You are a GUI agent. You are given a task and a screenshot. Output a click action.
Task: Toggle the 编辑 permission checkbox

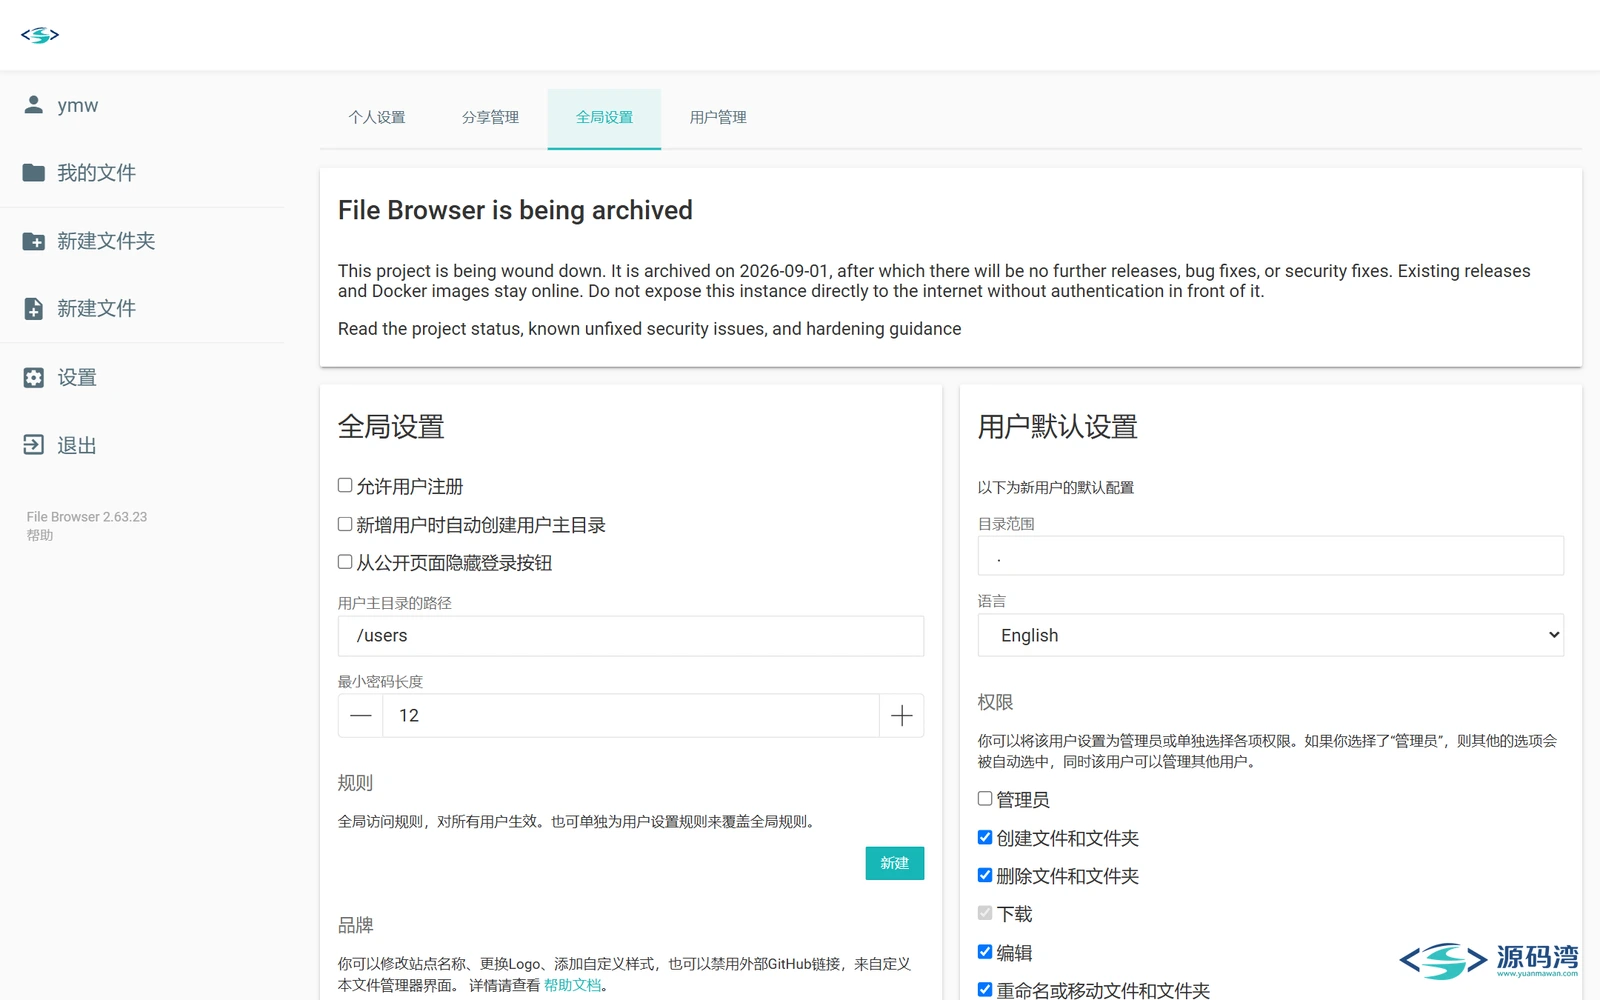[985, 952]
